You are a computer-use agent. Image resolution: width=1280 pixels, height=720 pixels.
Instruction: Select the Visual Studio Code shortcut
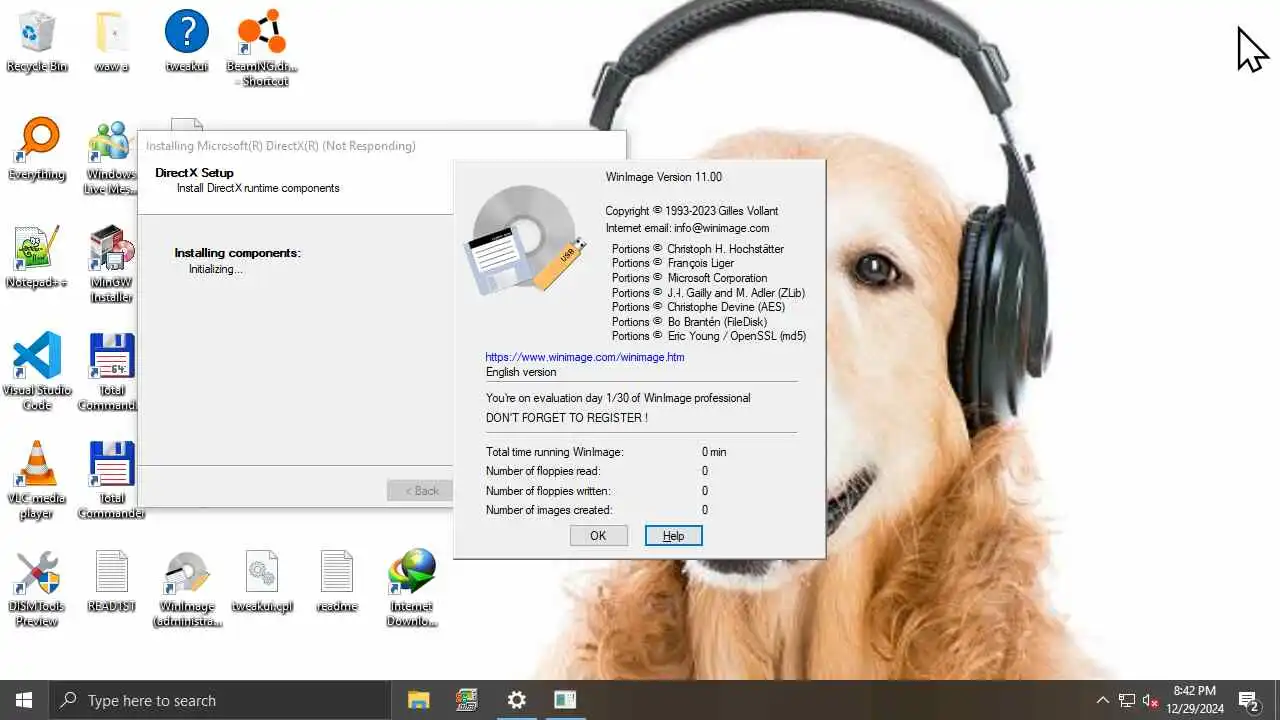click(37, 371)
